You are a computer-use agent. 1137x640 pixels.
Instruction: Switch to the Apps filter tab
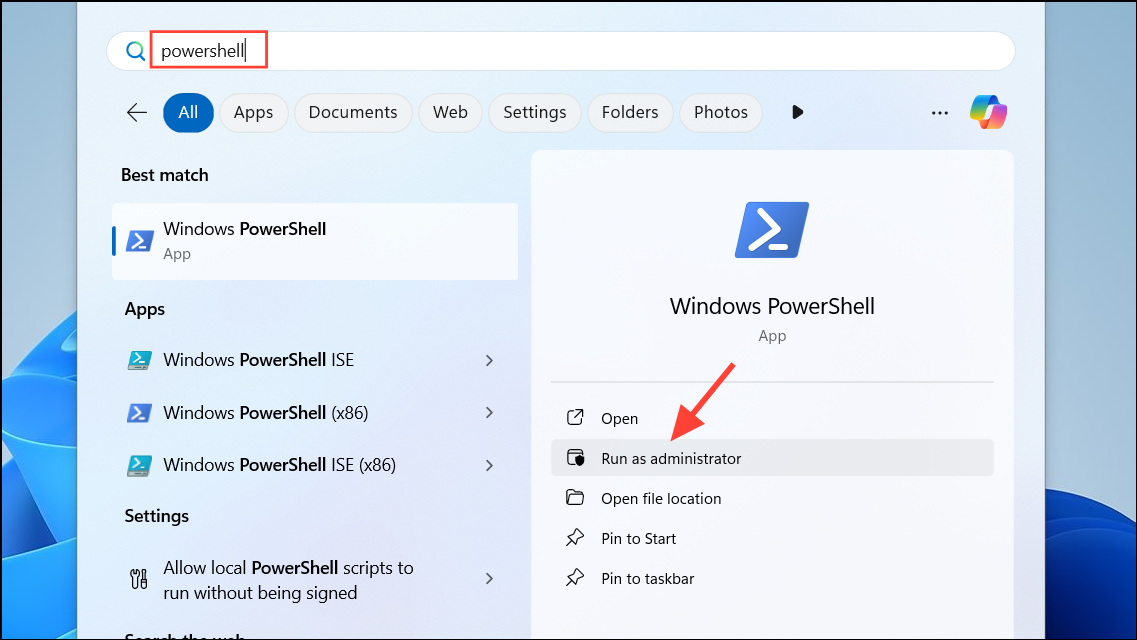[x=253, y=112]
